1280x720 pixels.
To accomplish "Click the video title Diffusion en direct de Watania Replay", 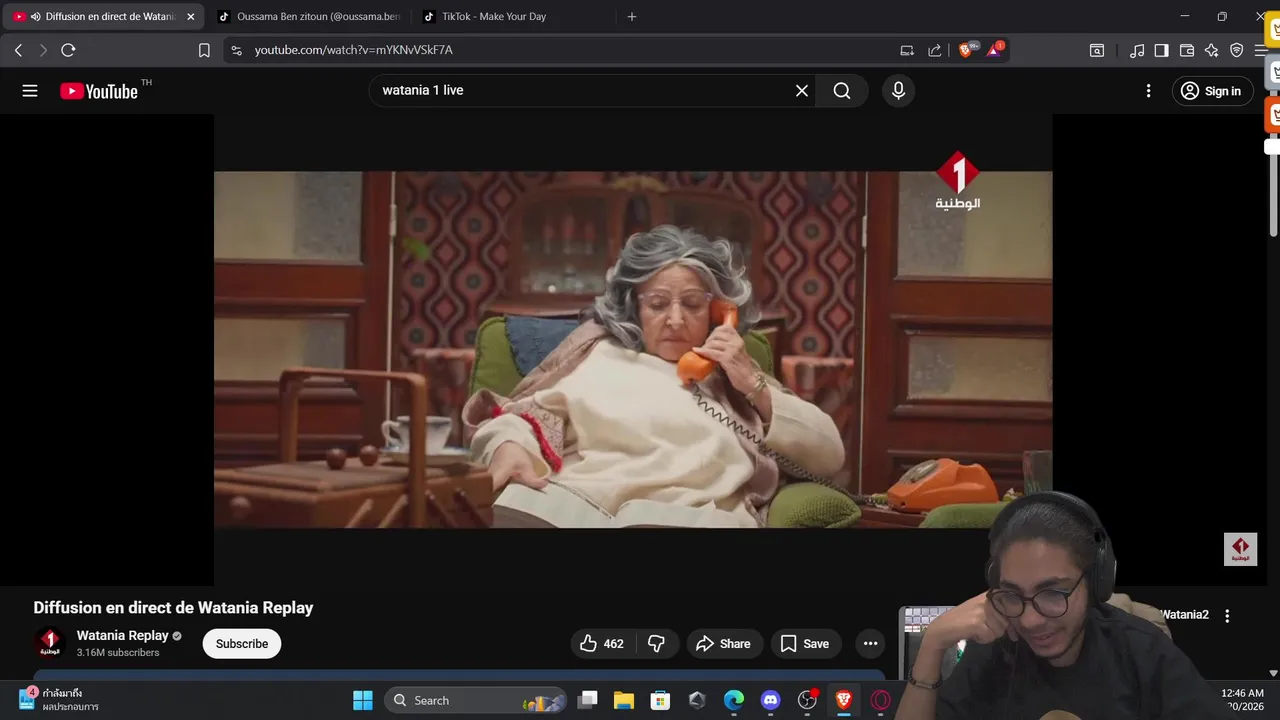I will pos(173,608).
